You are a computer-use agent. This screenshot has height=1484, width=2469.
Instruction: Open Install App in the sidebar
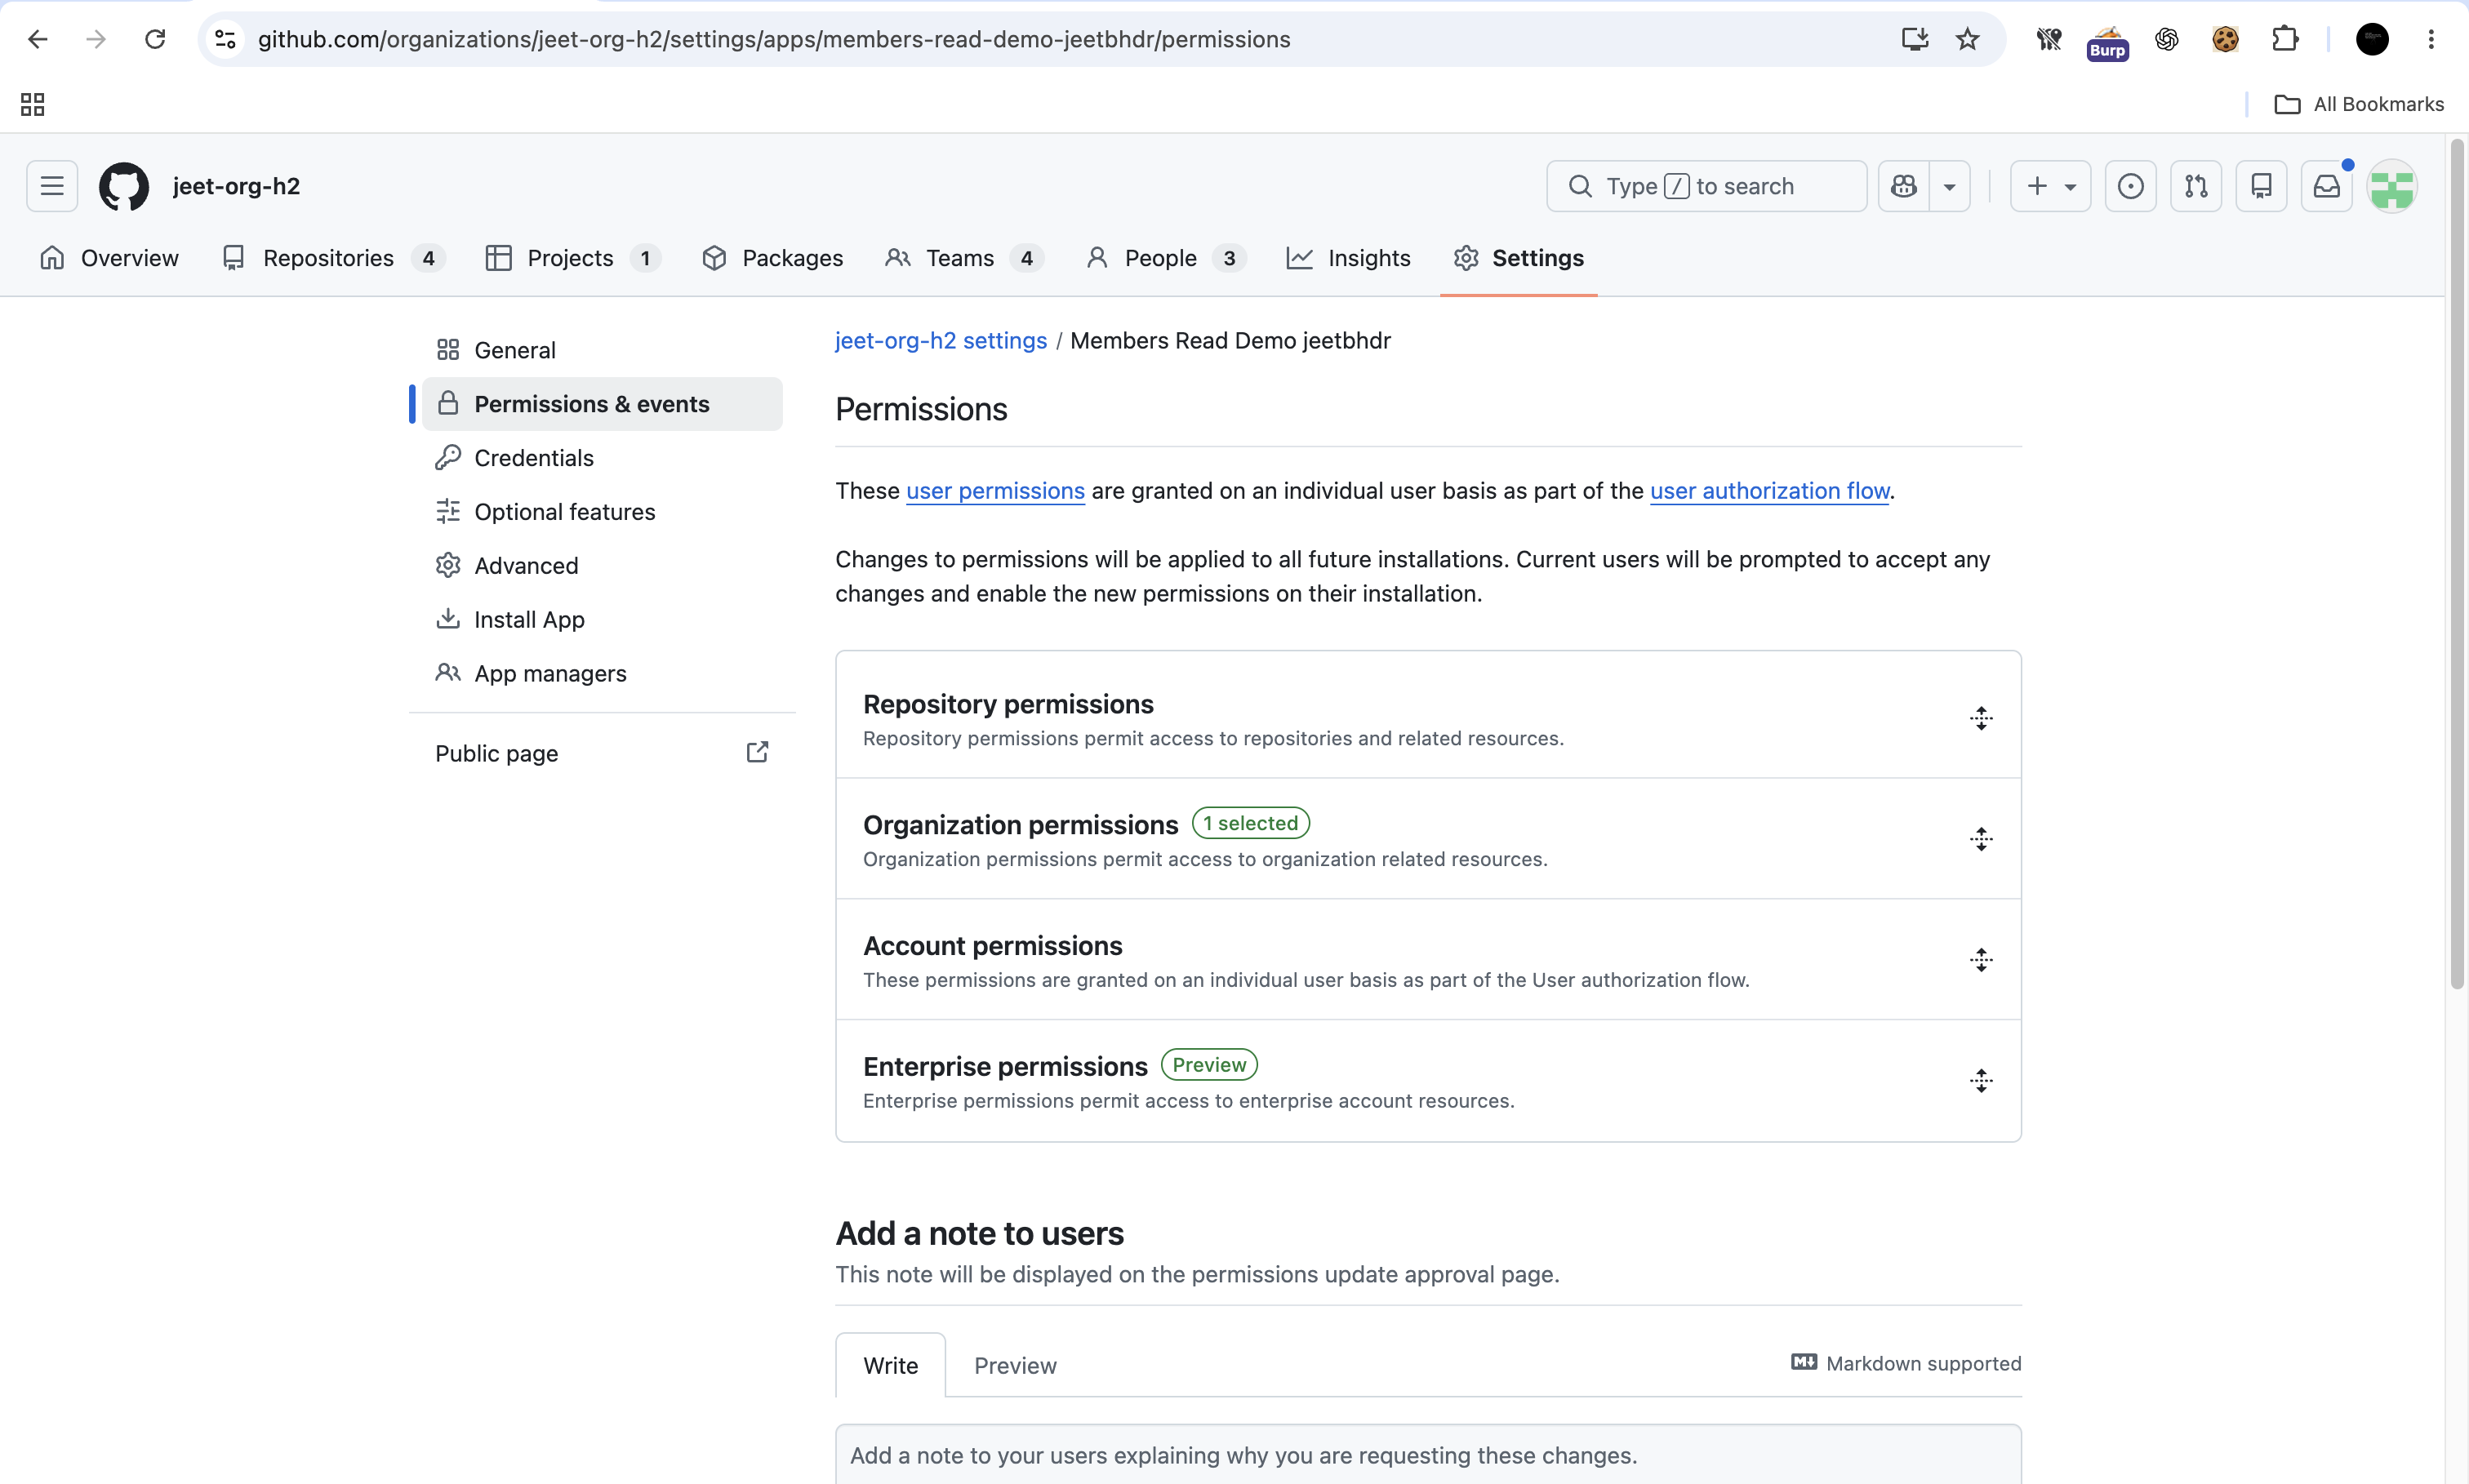(x=602, y=620)
